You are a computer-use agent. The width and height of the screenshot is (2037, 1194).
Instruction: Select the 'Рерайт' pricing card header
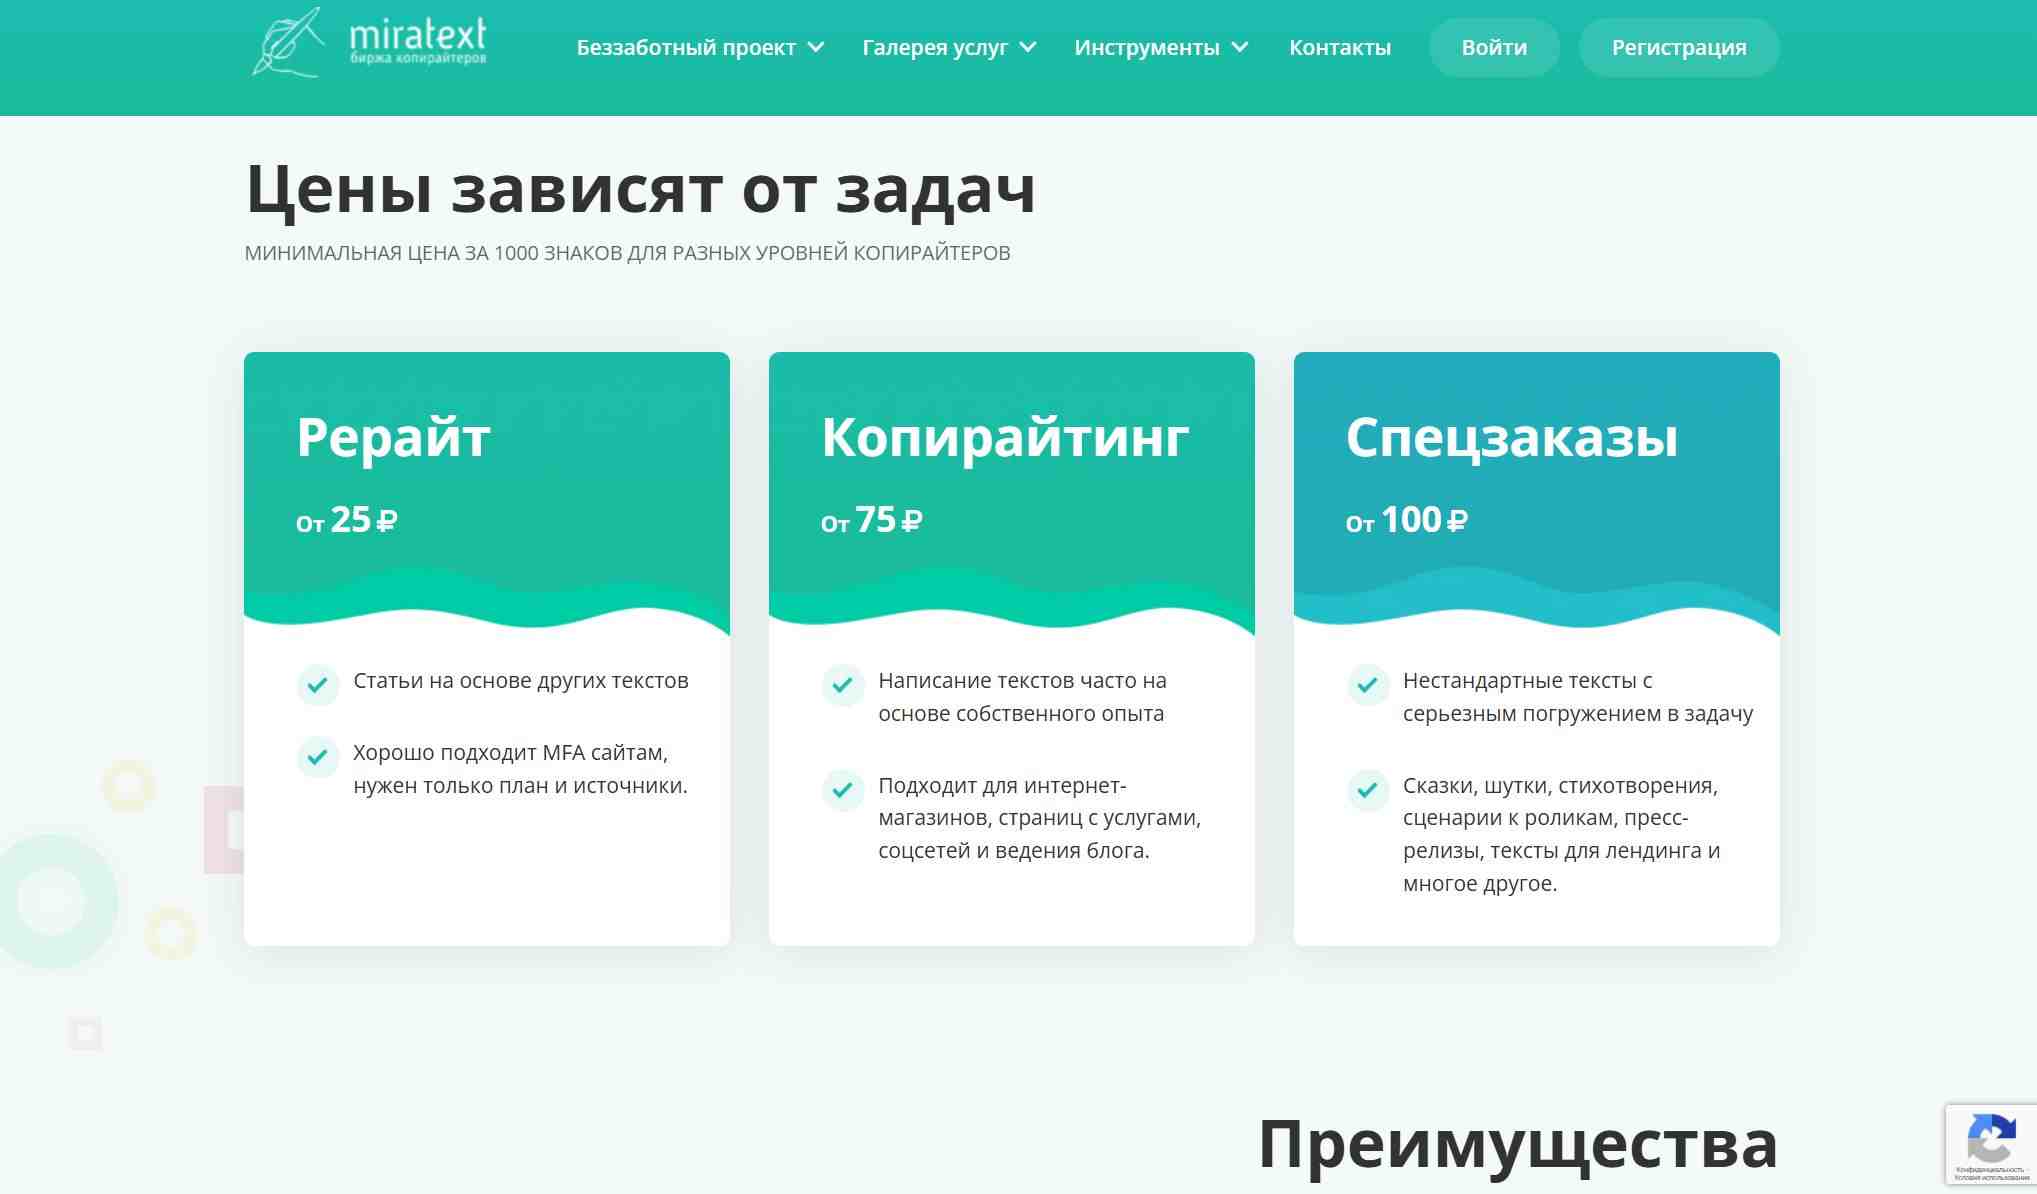393,438
